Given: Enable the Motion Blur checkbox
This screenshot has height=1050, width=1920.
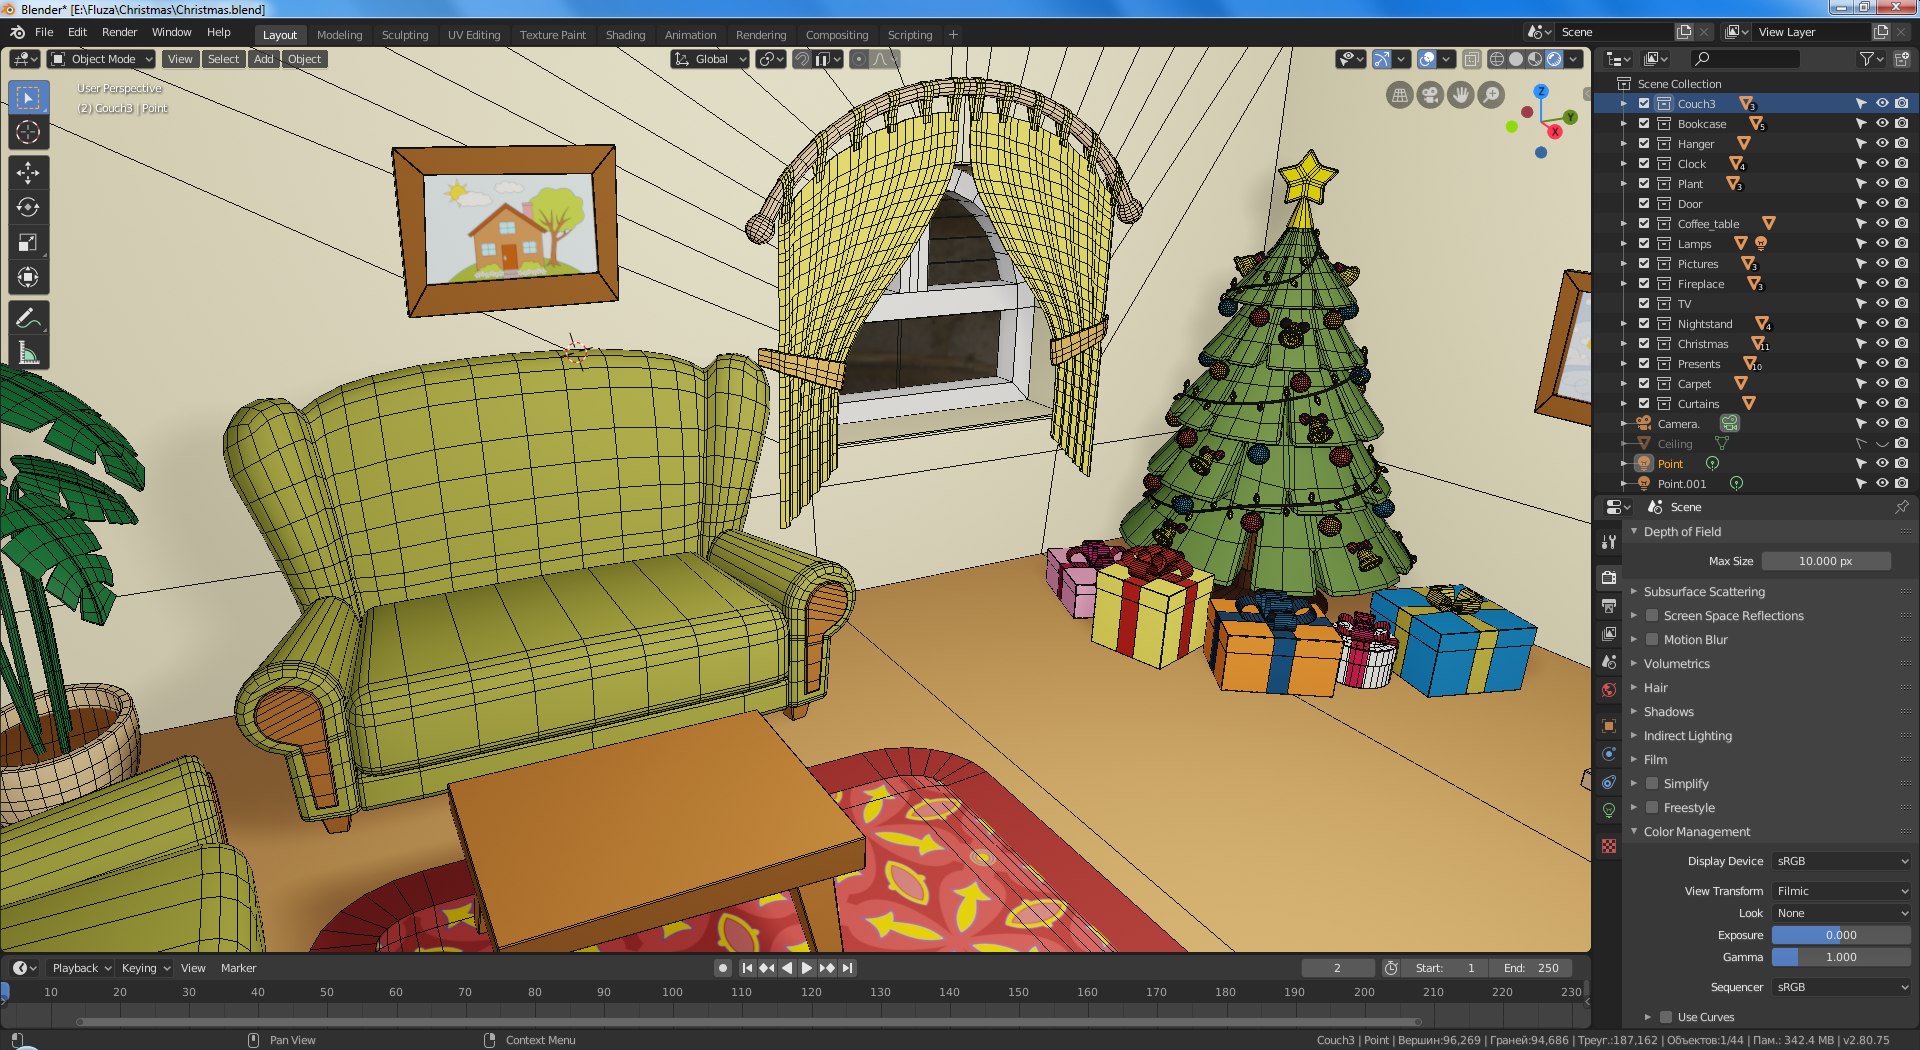Looking at the screenshot, I should tap(1652, 640).
